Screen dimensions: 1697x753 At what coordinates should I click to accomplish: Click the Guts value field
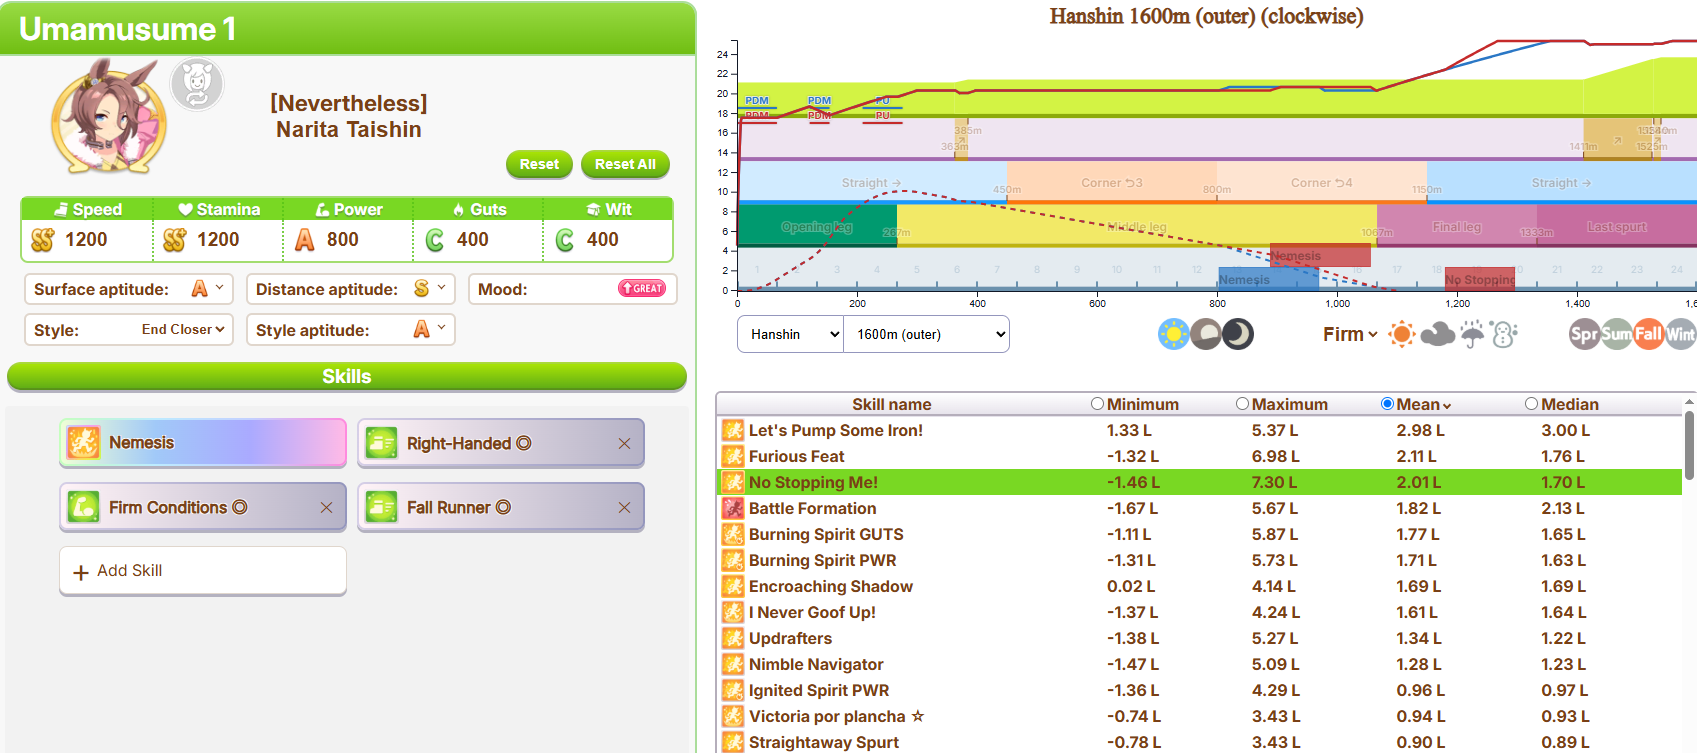click(x=478, y=240)
